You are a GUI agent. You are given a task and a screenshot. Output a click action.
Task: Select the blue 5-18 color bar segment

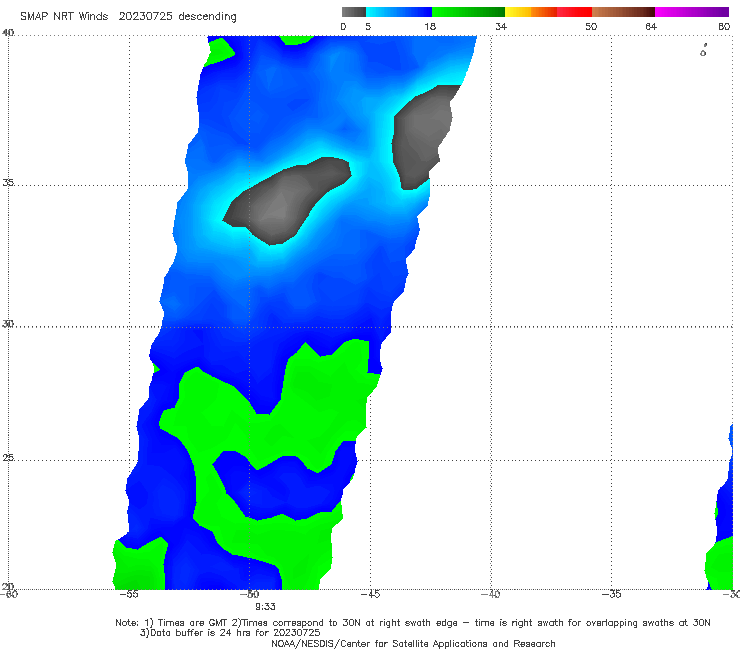399,12
